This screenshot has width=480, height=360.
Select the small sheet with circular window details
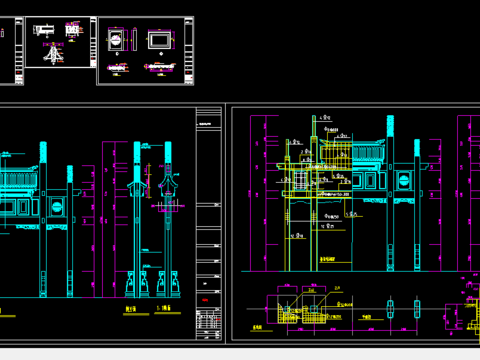pyautogui.click(x=145, y=51)
